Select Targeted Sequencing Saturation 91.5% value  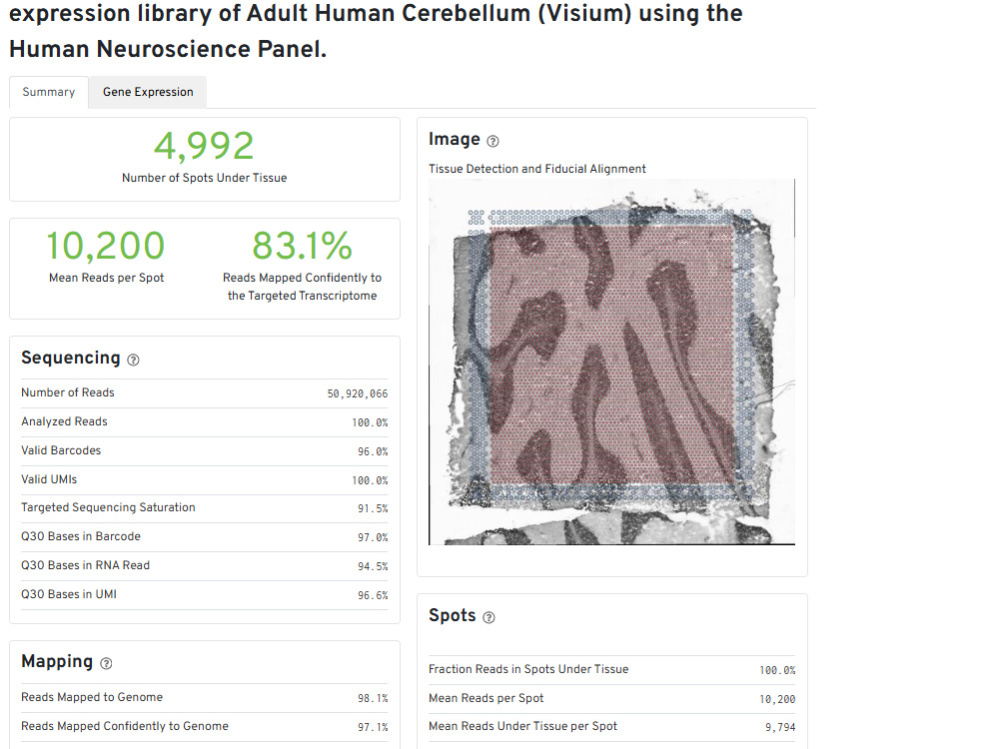click(372, 508)
